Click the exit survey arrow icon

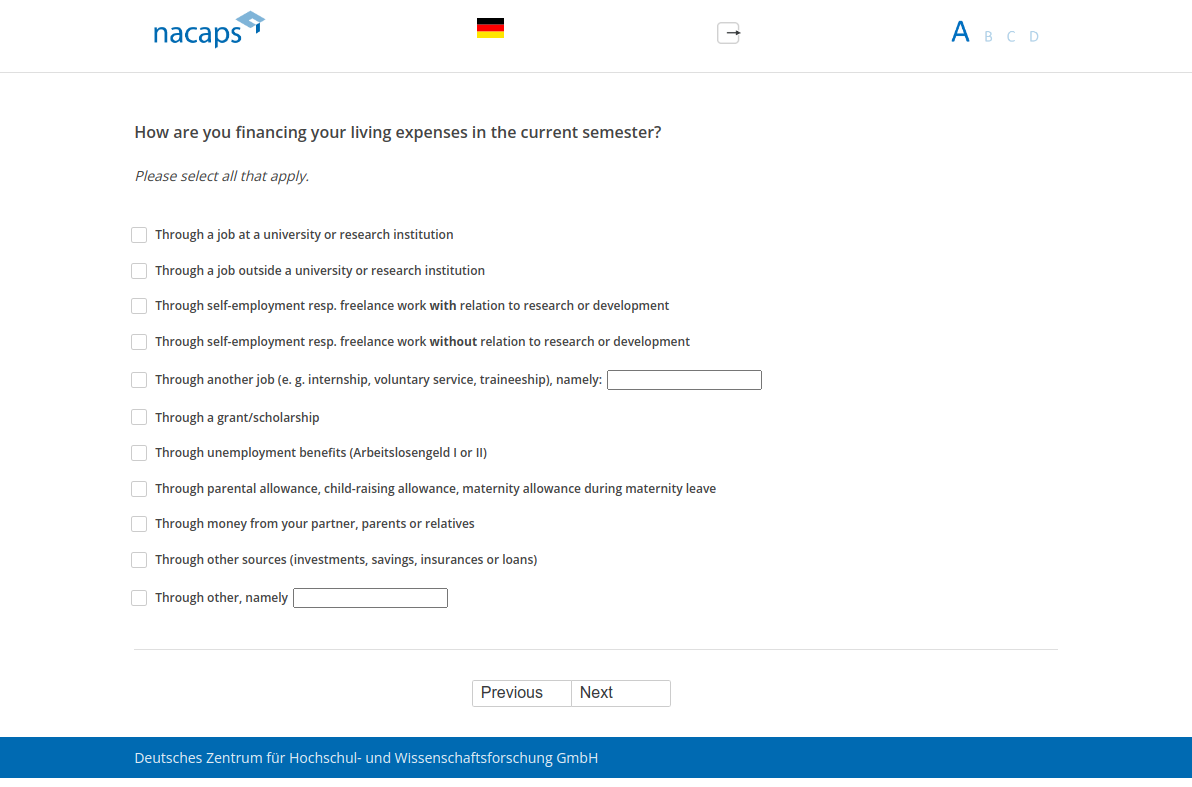pos(729,33)
